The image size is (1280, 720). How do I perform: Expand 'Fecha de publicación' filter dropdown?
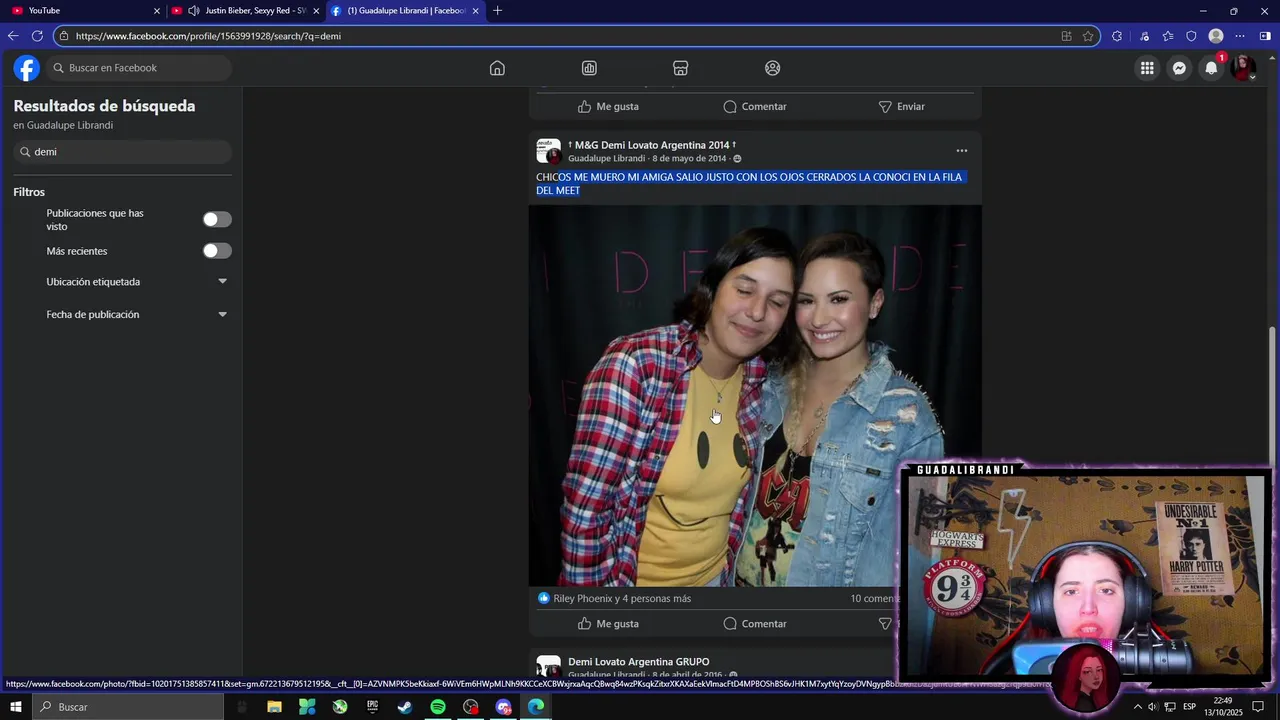coord(222,314)
